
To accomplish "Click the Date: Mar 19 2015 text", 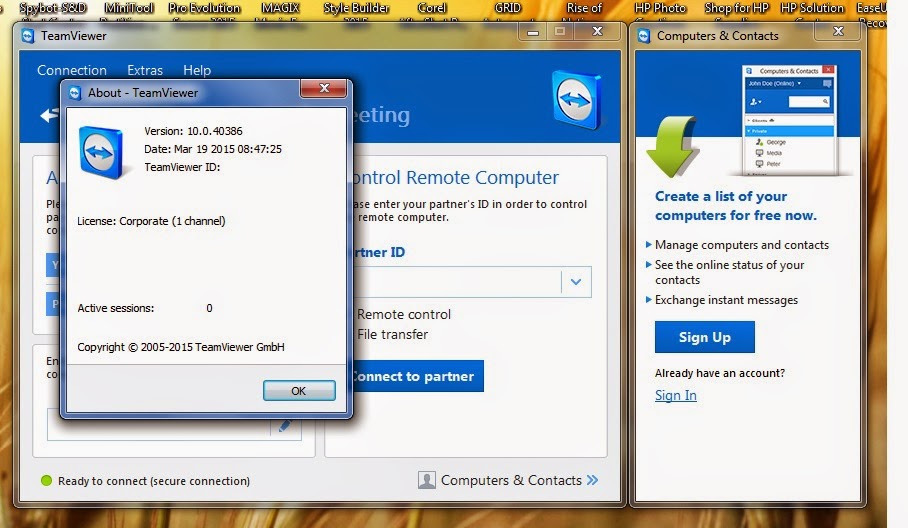I will (x=213, y=149).
